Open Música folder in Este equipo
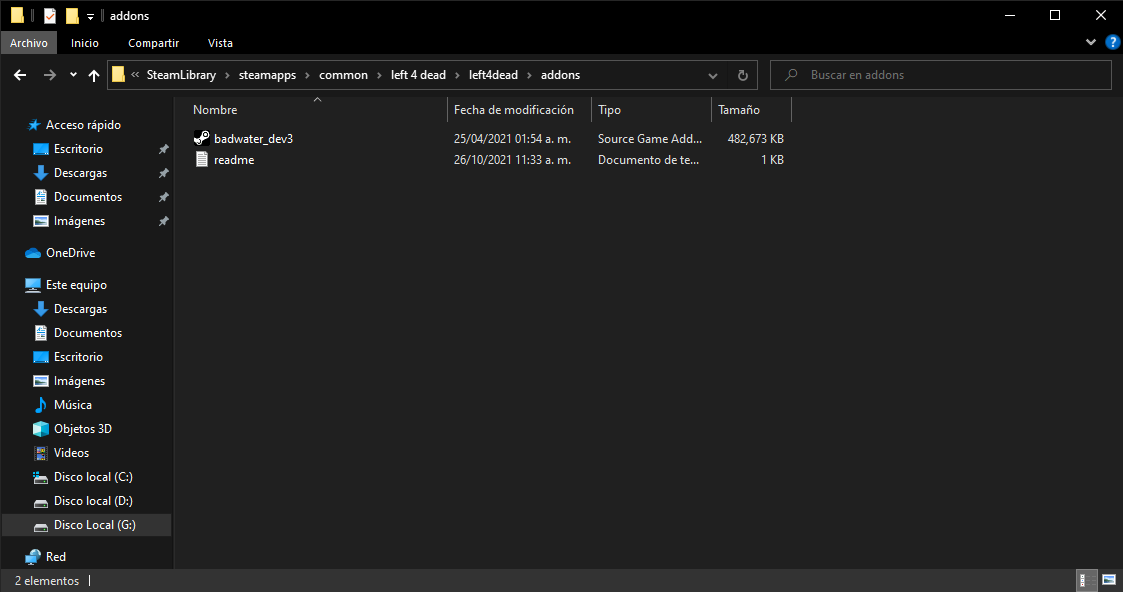 click(72, 405)
